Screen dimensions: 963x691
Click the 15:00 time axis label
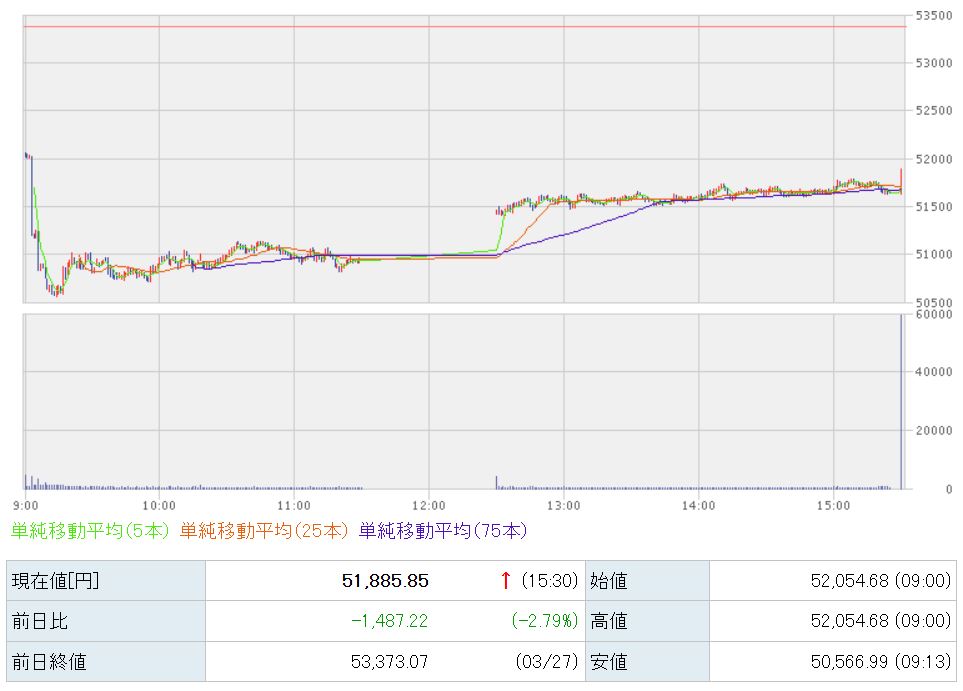tap(833, 505)
